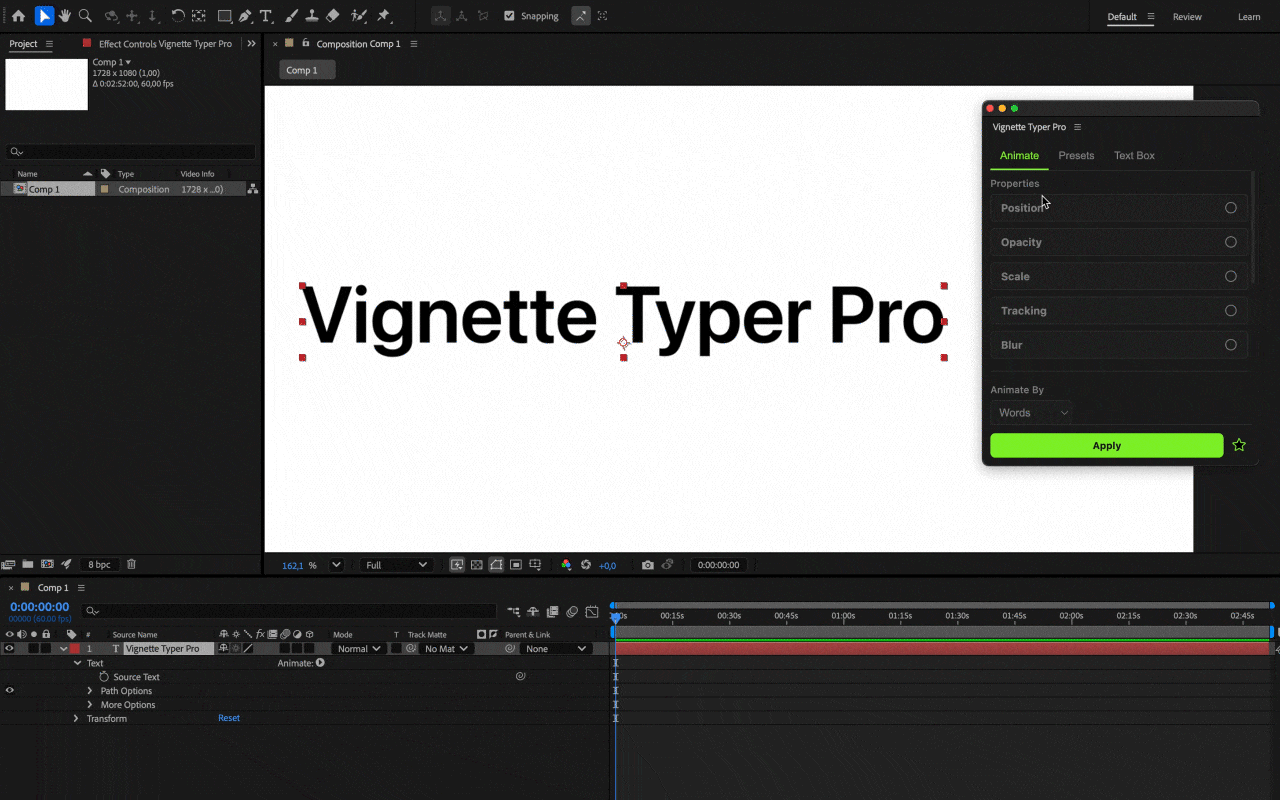Select the Roto Brush tool
This screenshot has width=1280, height=800.
click(359, 16)
